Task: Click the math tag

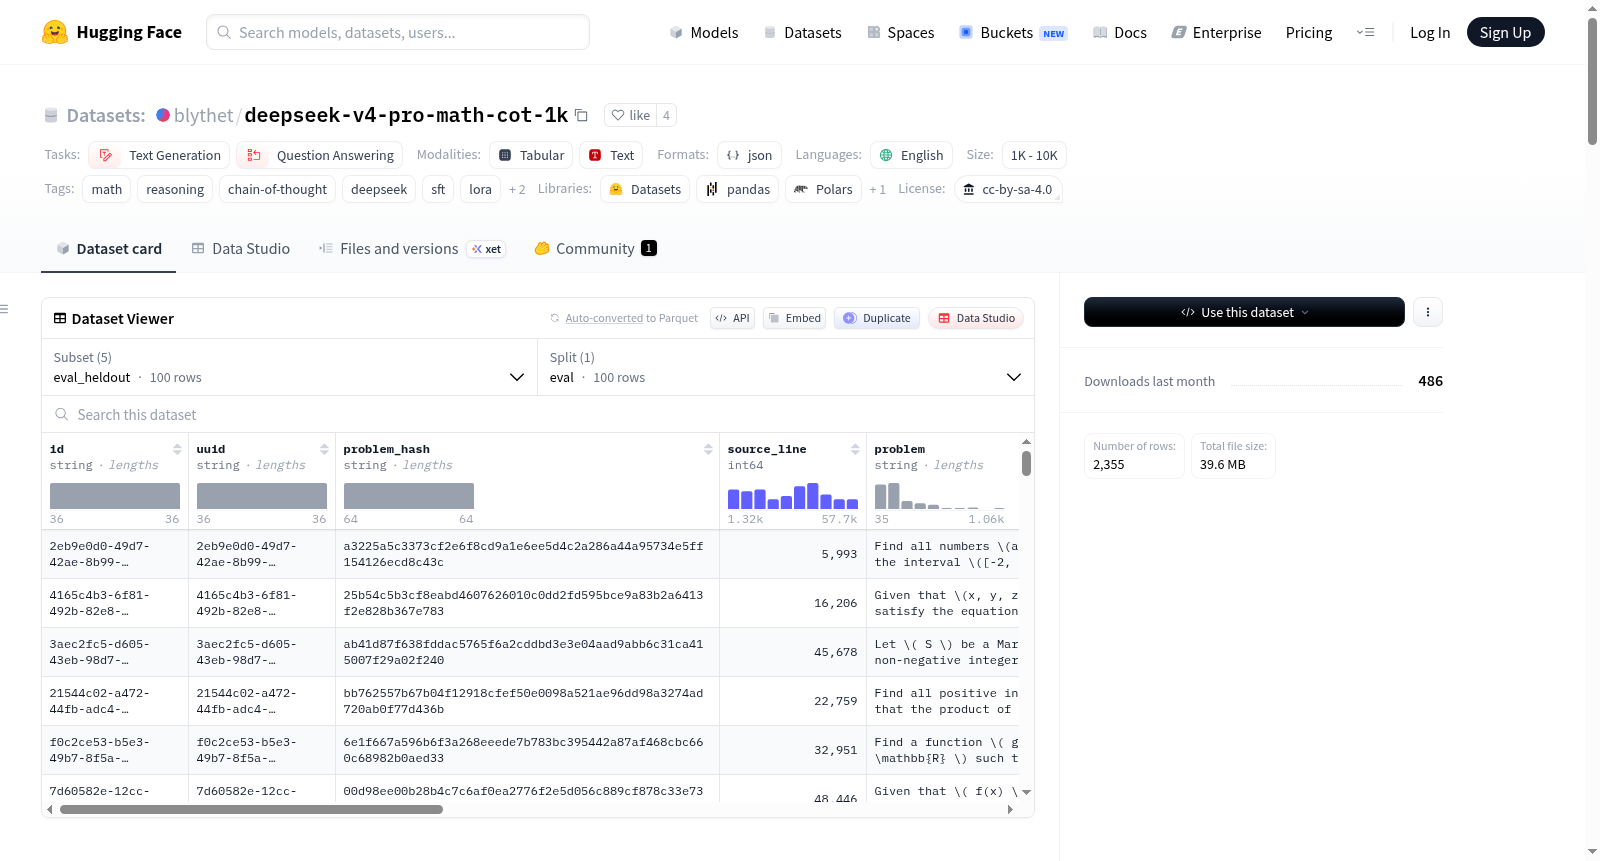Action: [107, 189]
